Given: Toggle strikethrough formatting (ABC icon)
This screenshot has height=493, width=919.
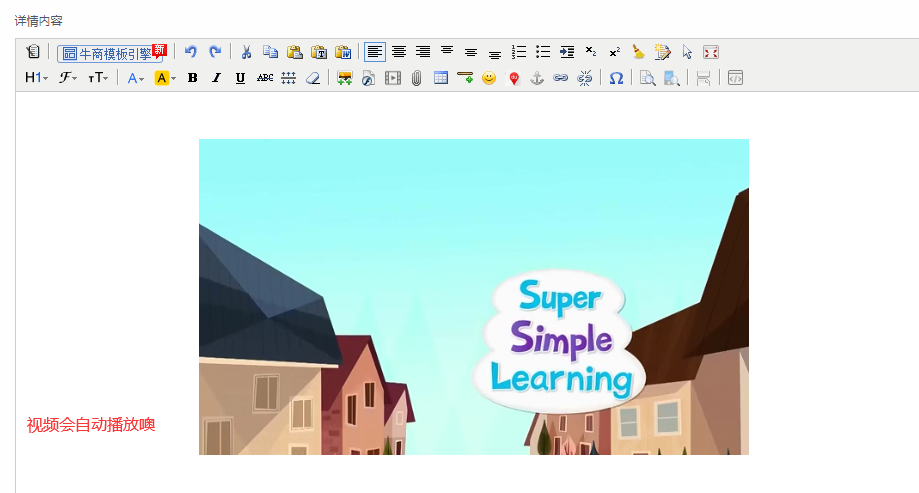Looking at the screenshot, I should pyautogui.click(x=264, y=78).
